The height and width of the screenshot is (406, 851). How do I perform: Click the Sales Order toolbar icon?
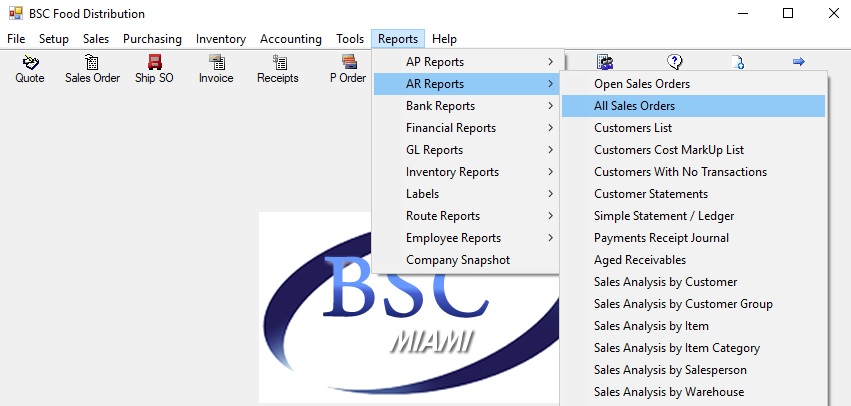point(92,62)
